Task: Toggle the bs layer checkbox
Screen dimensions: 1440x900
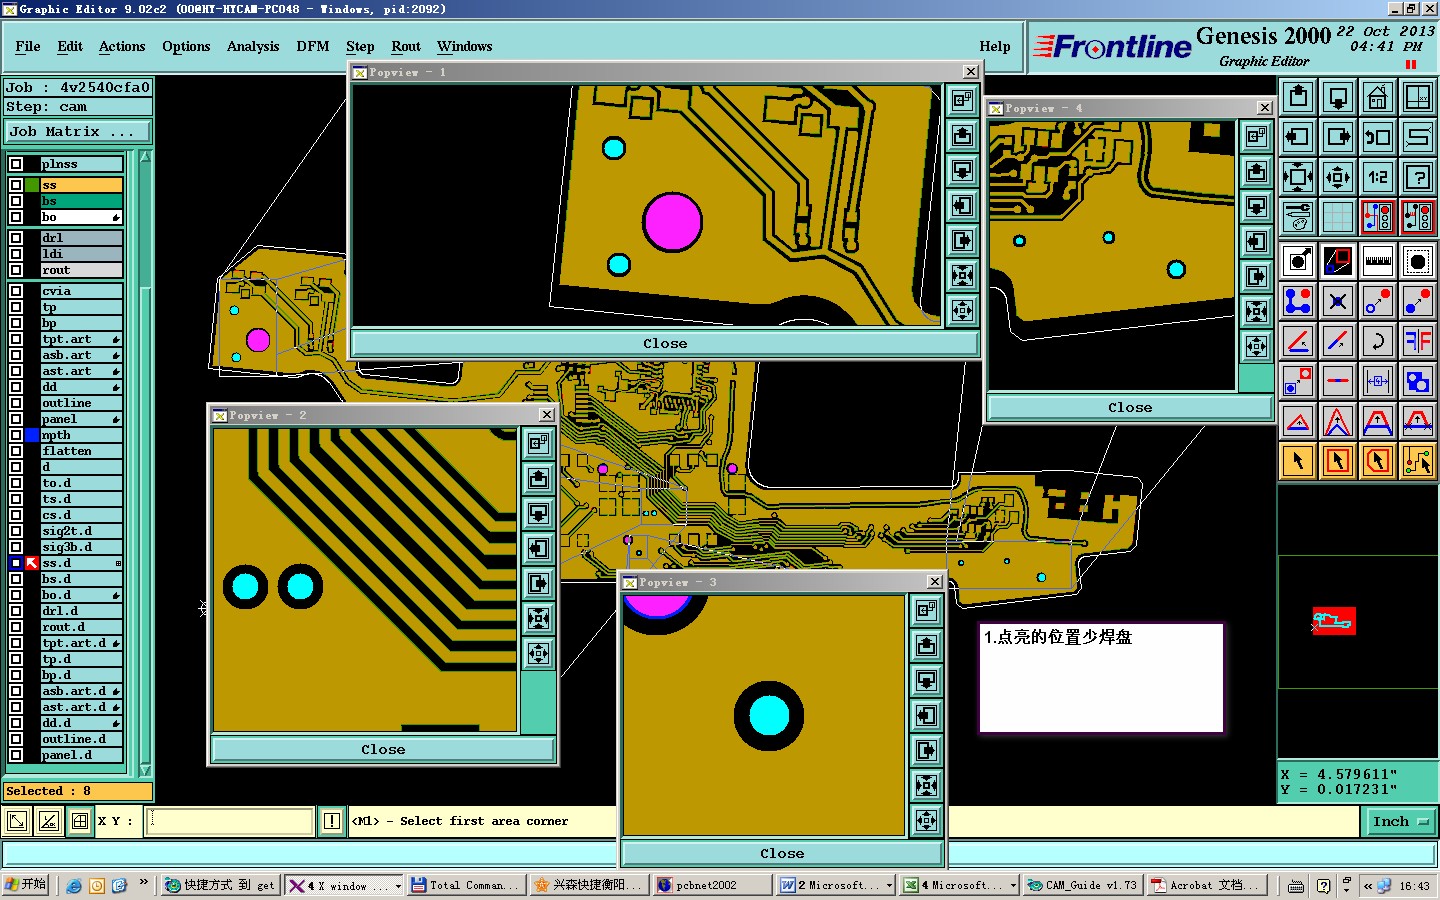Action: (x=16, y=201)
